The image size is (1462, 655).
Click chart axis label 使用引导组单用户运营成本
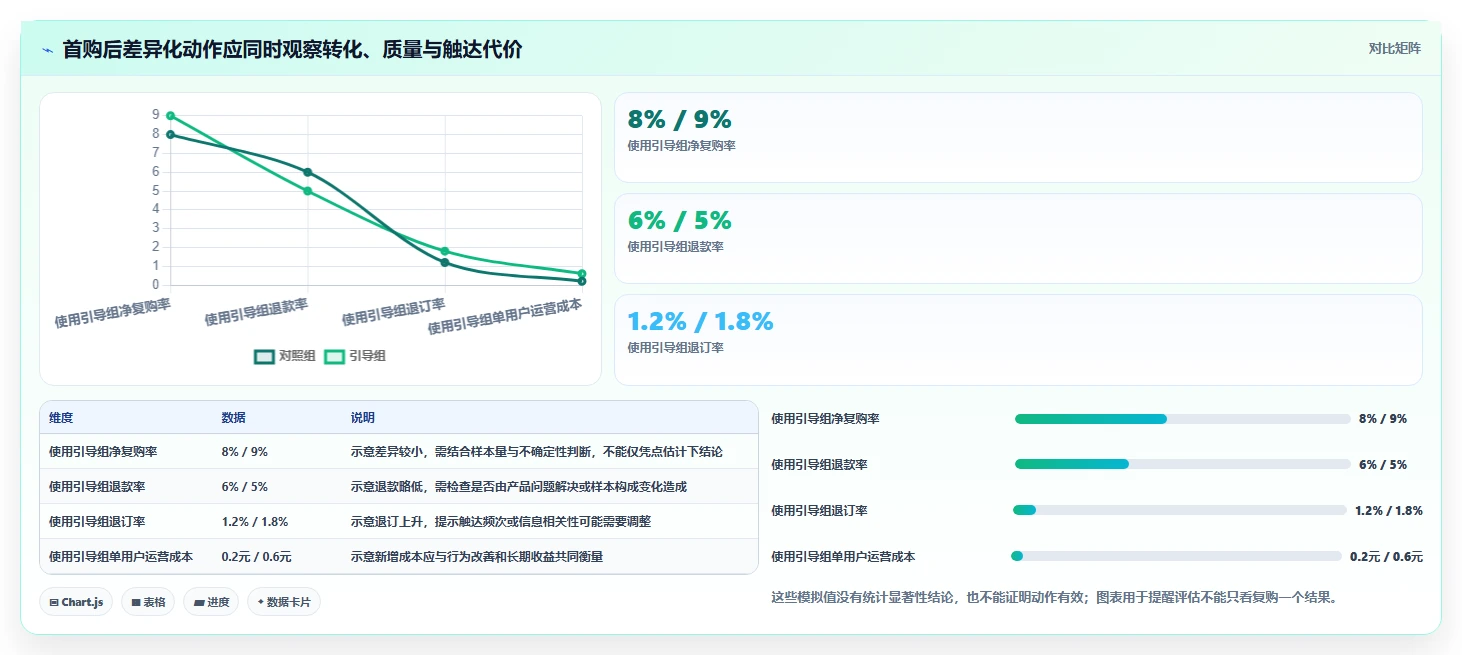[x=504, y=315]
